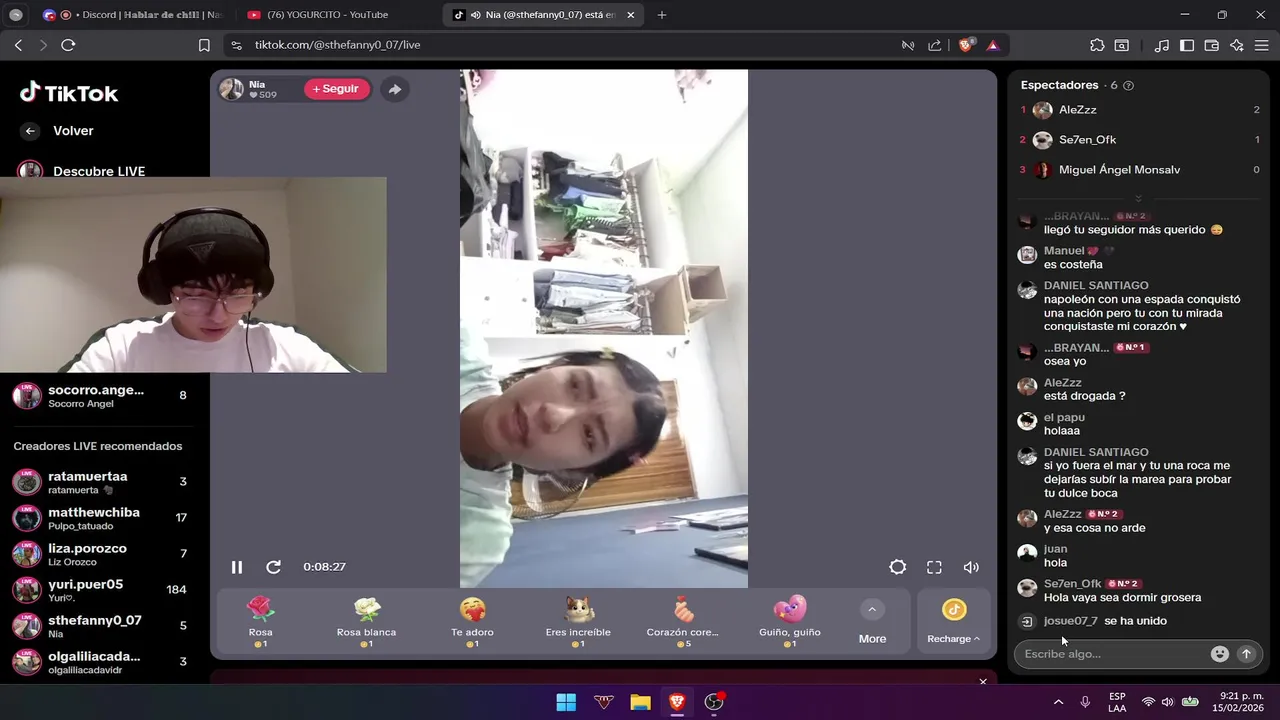Close the bottom banner with X
This screenshot has width=1280, height=720.
(983, 681)
